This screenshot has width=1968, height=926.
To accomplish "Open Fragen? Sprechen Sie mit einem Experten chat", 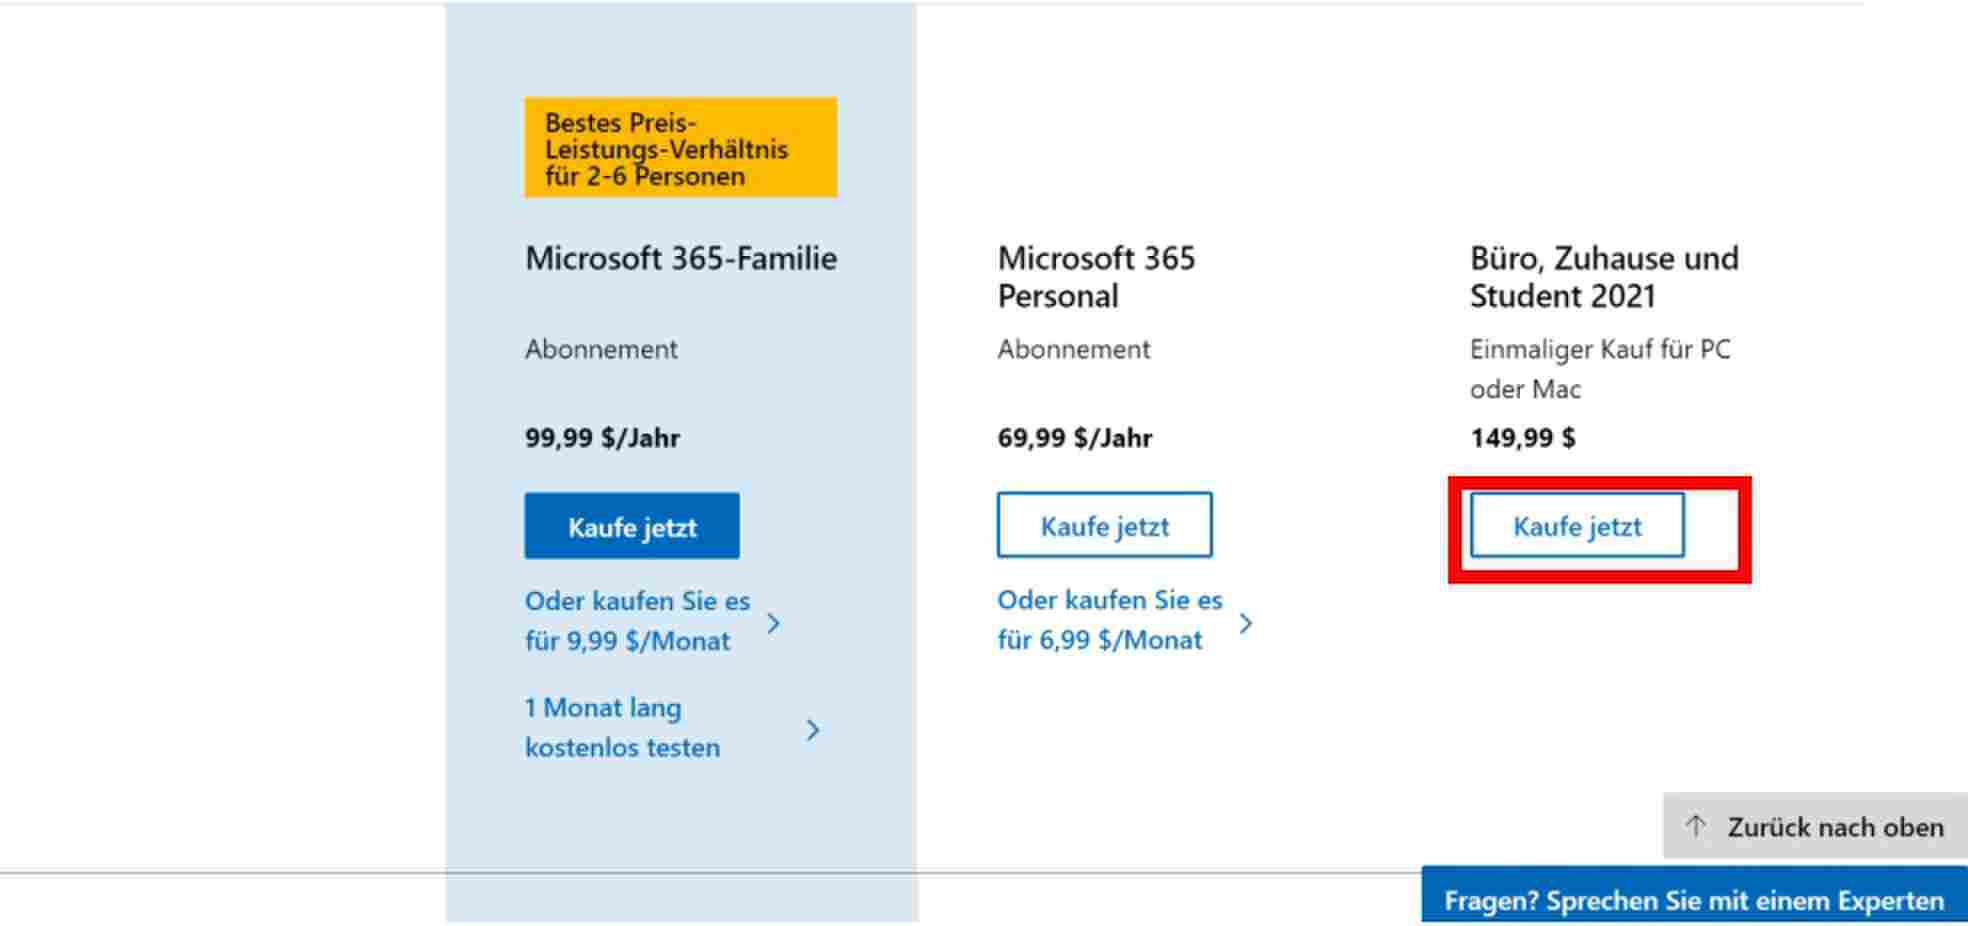I will tap(1693, 900).
